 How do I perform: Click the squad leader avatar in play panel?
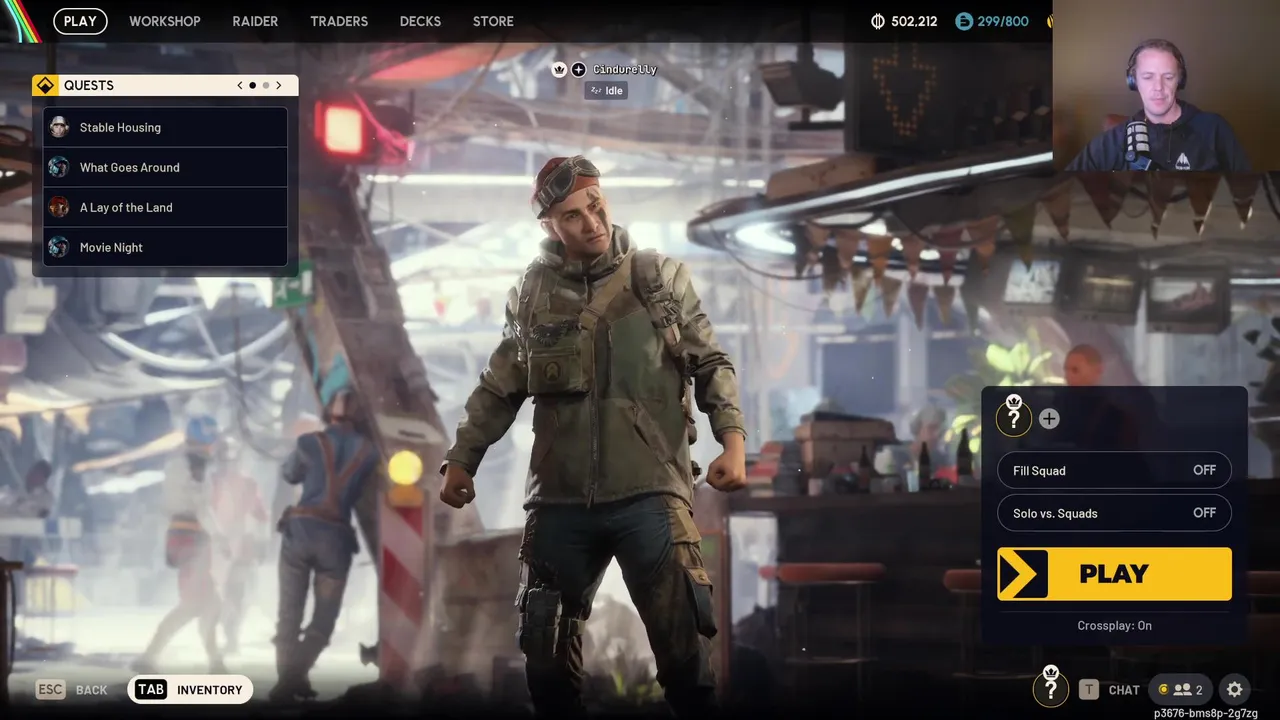[x=1014, y=417]
